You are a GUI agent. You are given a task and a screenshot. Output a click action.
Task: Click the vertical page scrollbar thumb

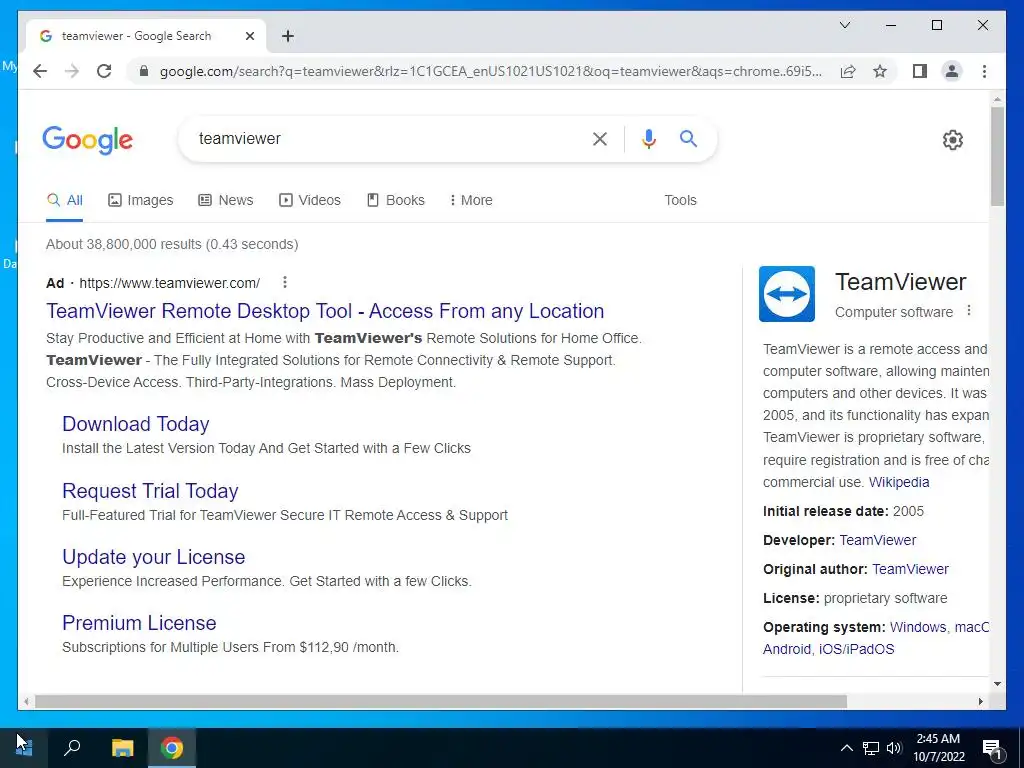pyautogui.click(x=997, y=156)
